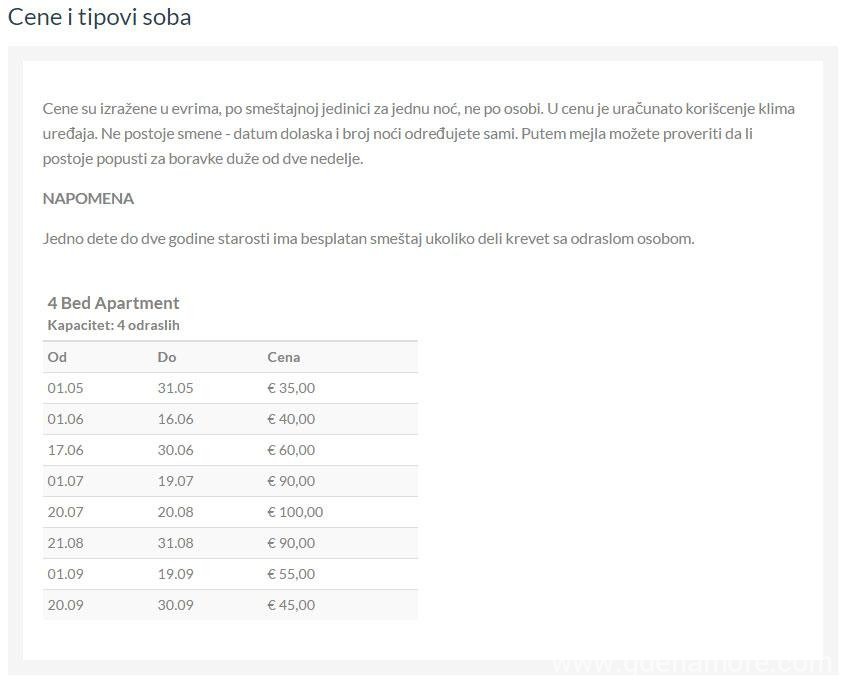Click the "Cena" column header
The width and height of the screenshot is (851, 687).
pyautogui.click(x=284, y=357)
